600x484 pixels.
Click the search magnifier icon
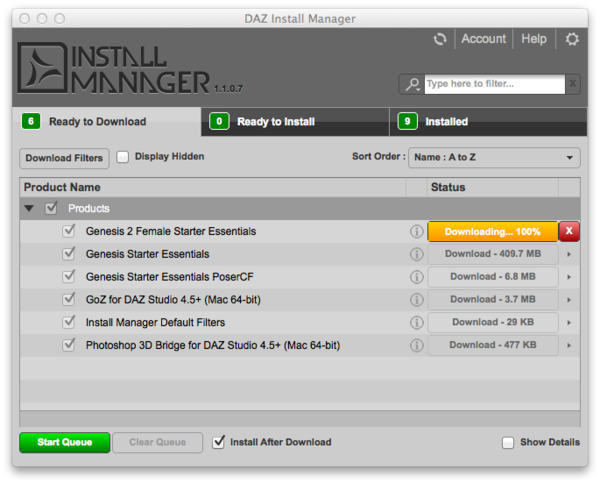tap(412, 84)
